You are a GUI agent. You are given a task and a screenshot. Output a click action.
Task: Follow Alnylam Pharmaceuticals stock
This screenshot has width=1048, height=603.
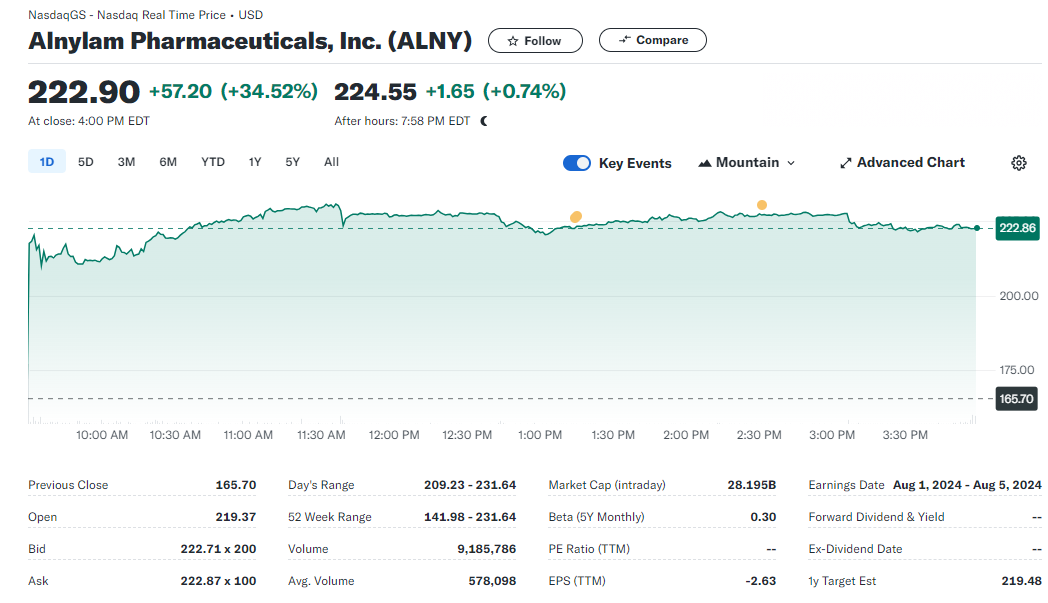point(535,41)
